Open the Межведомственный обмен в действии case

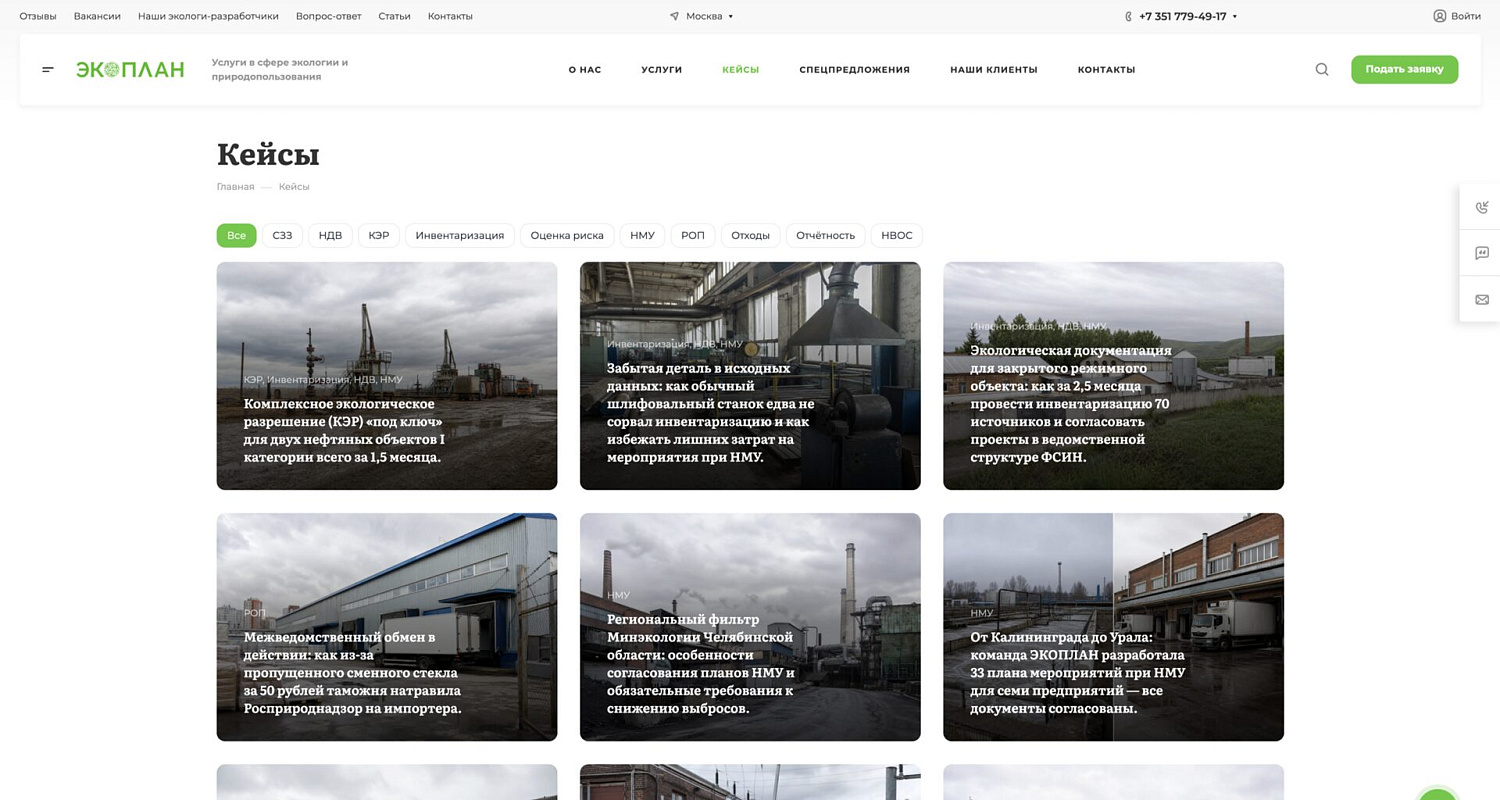pyautogui.click(x=387, y=627)
